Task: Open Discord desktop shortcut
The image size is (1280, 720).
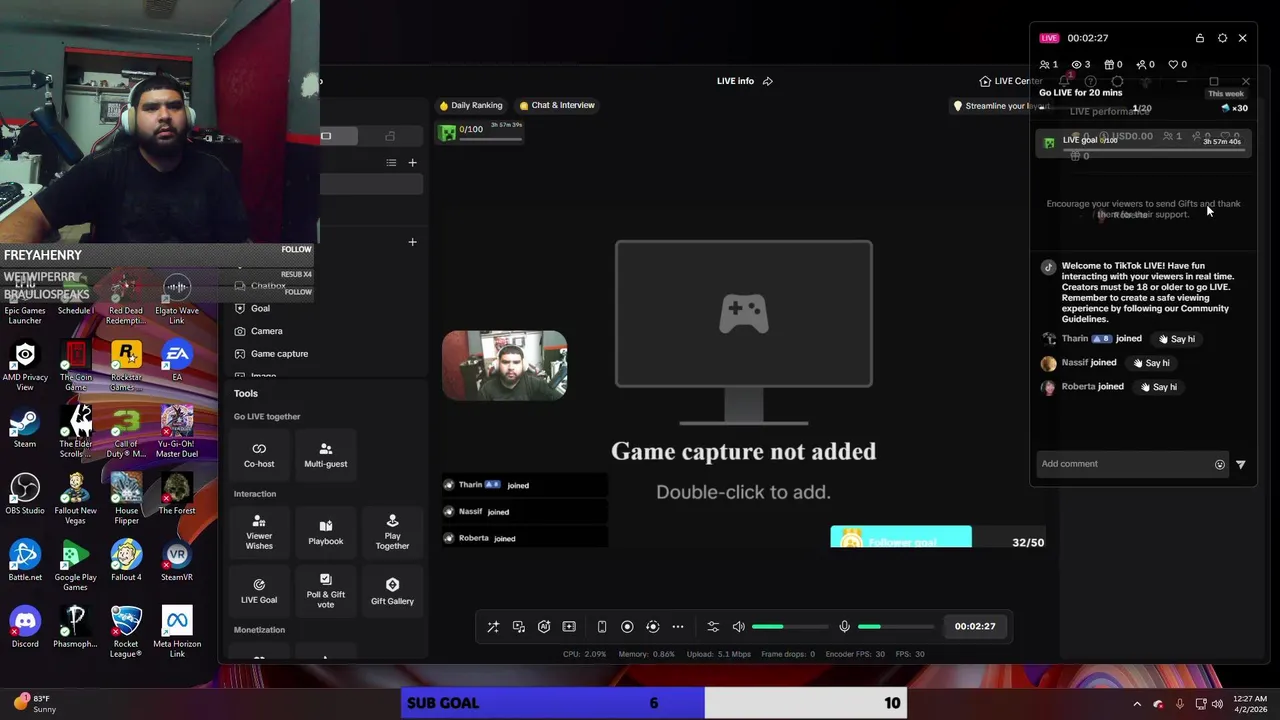Action: [x=25, y=628]
